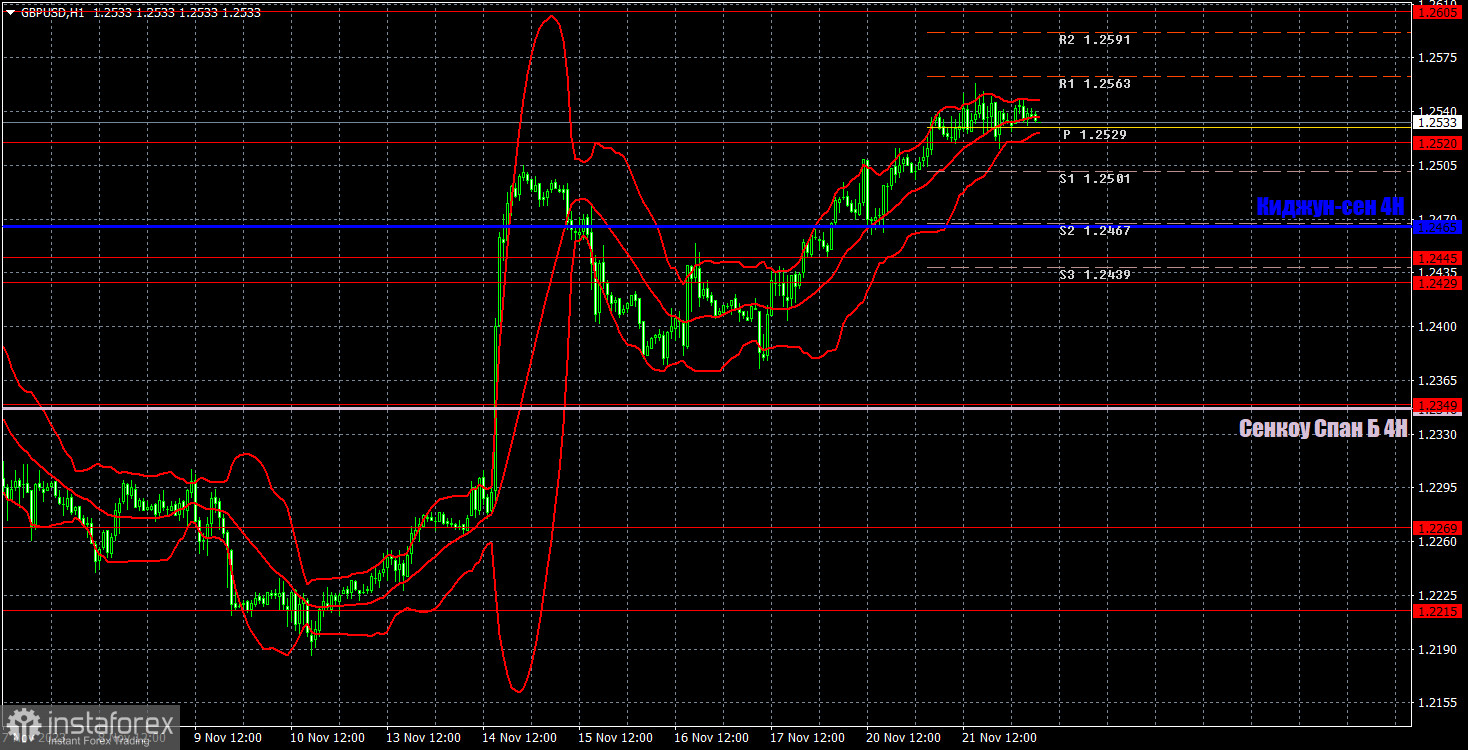This screenshot has width=1468, height=750.
Task: Select the Сенкоу Спан Б 4H line label
Action: pos(1323,429)
